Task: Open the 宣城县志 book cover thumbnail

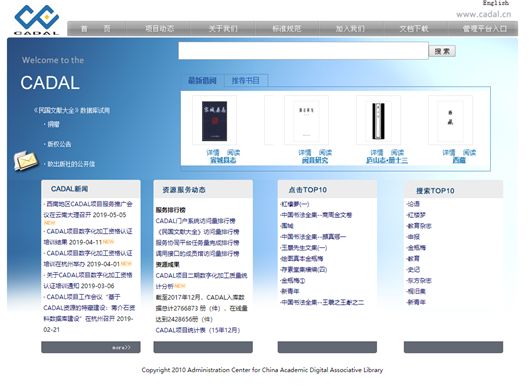Action: pos(214,121)
